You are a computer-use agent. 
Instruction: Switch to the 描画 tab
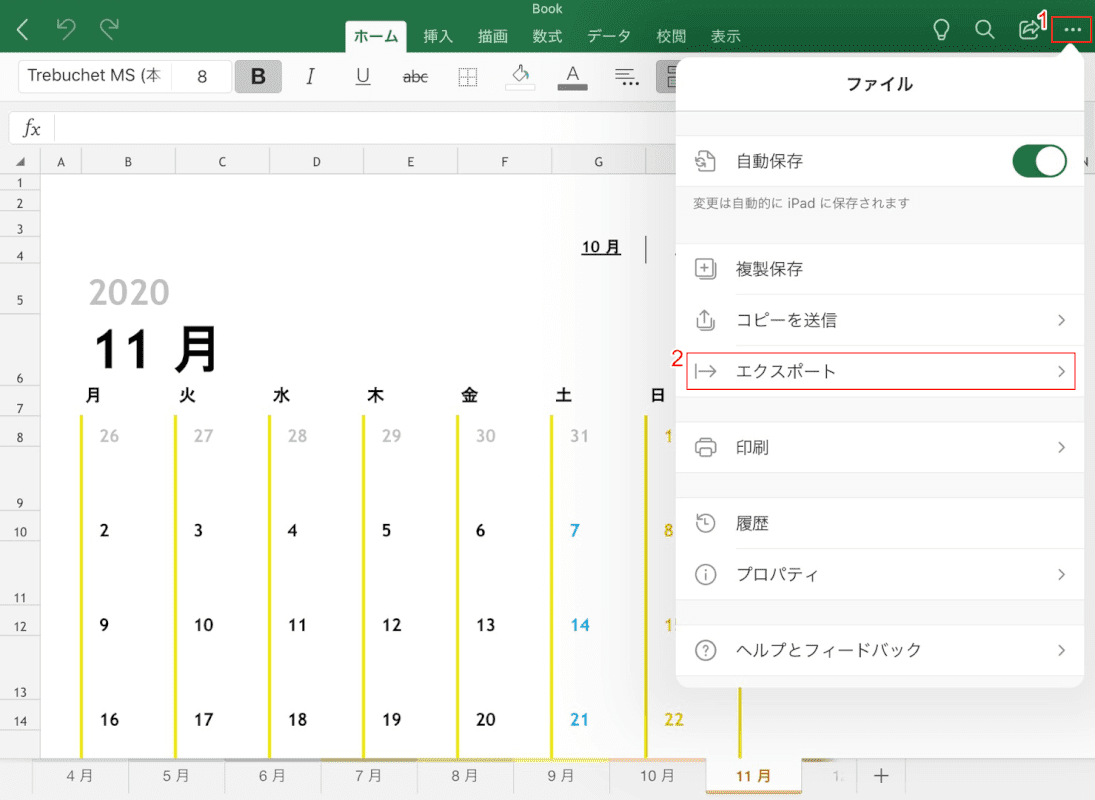pyautogui.click(x=492, y=36)
